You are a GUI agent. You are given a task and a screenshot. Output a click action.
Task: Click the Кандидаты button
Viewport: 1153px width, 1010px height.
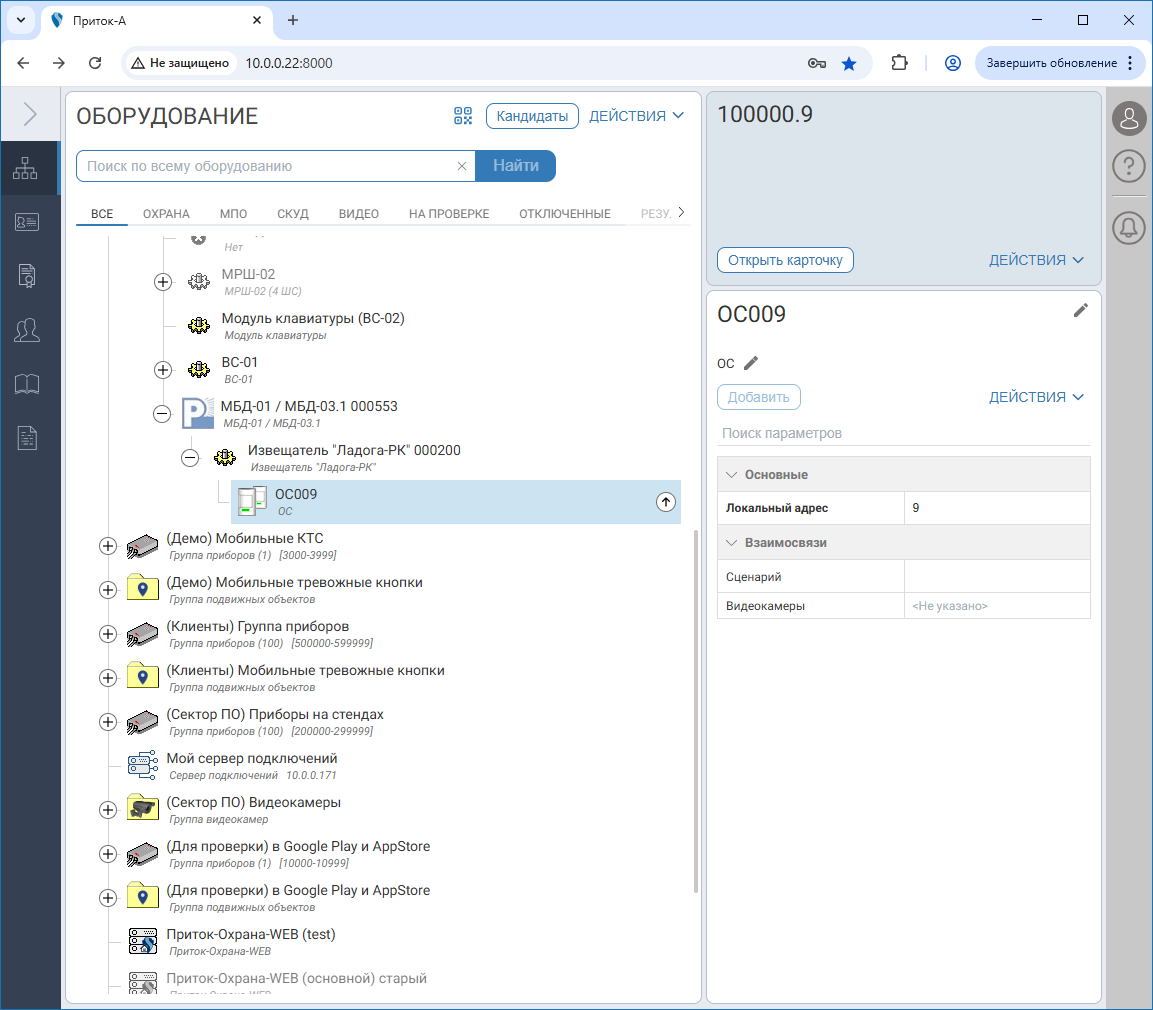point(532,116)
